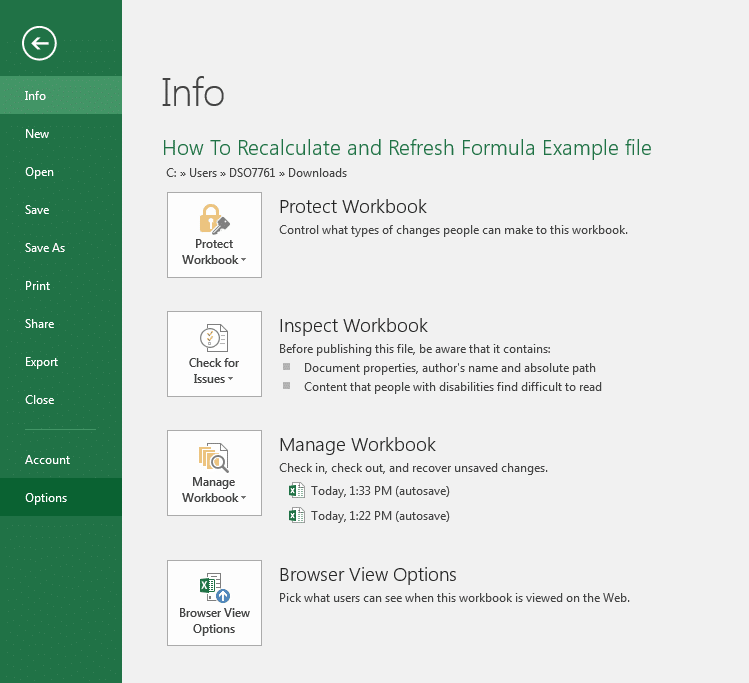Expand the Protect Workbook dropdown arrow

click(244, 261)
